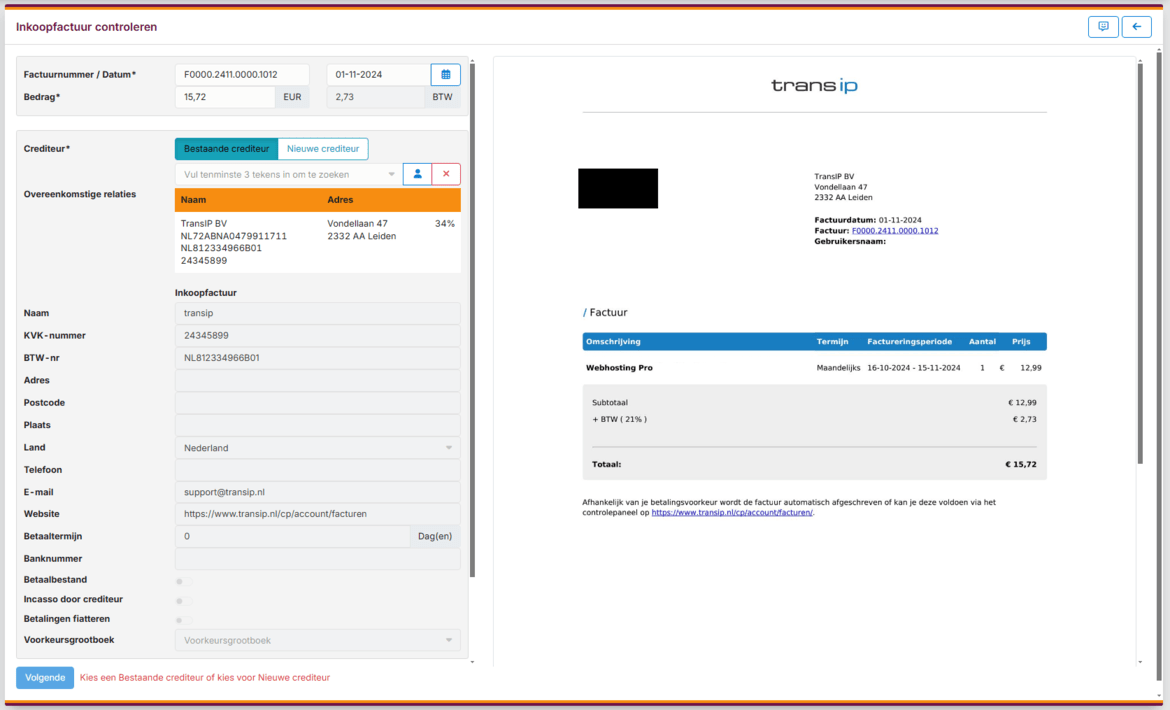Image resolution: width=1170 pixels, height=710 pixels.
Task: Click the 34% match score
Action: [445, 224]
